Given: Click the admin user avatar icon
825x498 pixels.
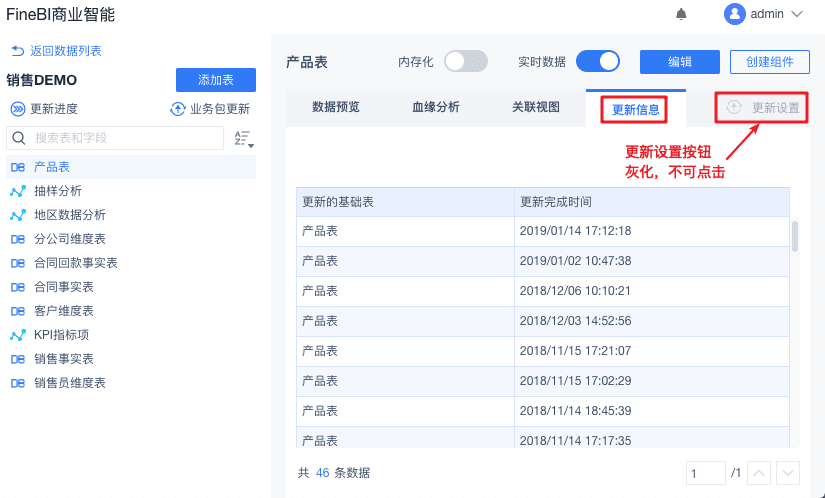Looking at the screenshot, I should (735, 14).
